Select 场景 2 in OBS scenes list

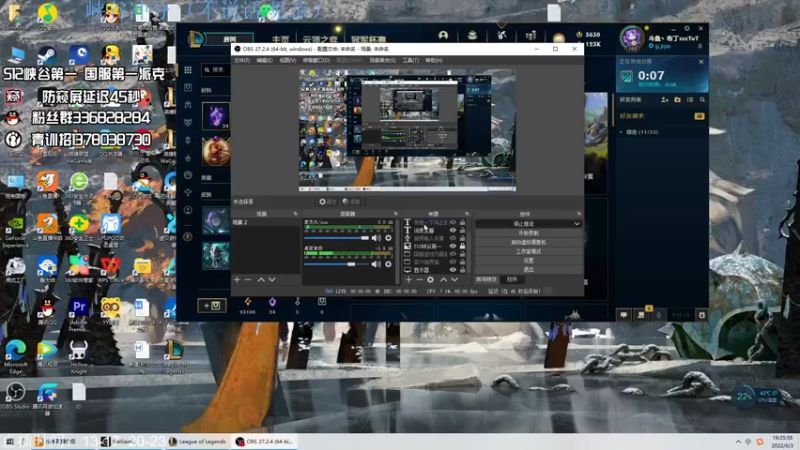[265, 222]
